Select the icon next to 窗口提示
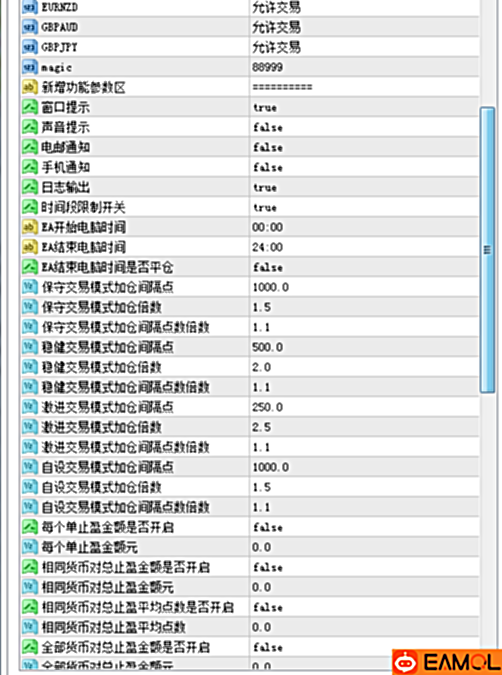 click(x=30, y=107)
